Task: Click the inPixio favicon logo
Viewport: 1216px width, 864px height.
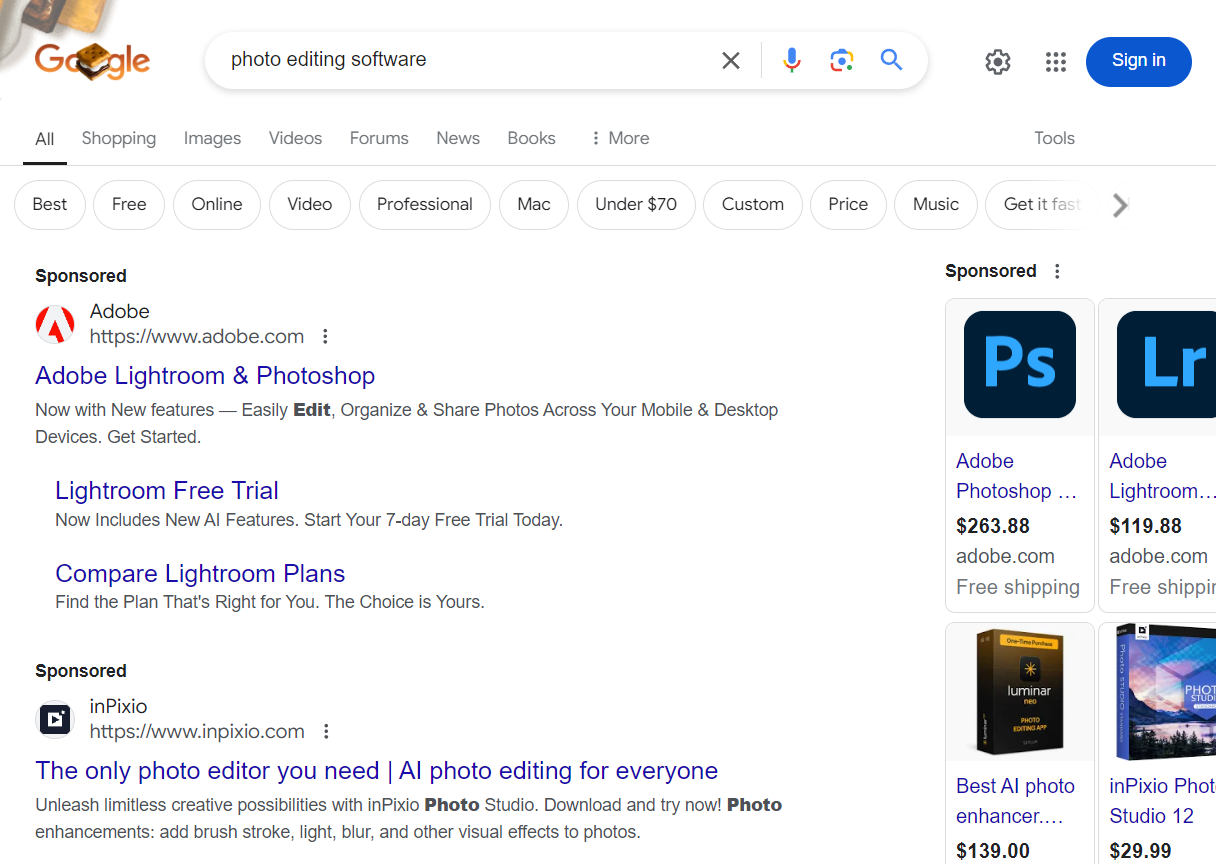Action: point(55,719)
